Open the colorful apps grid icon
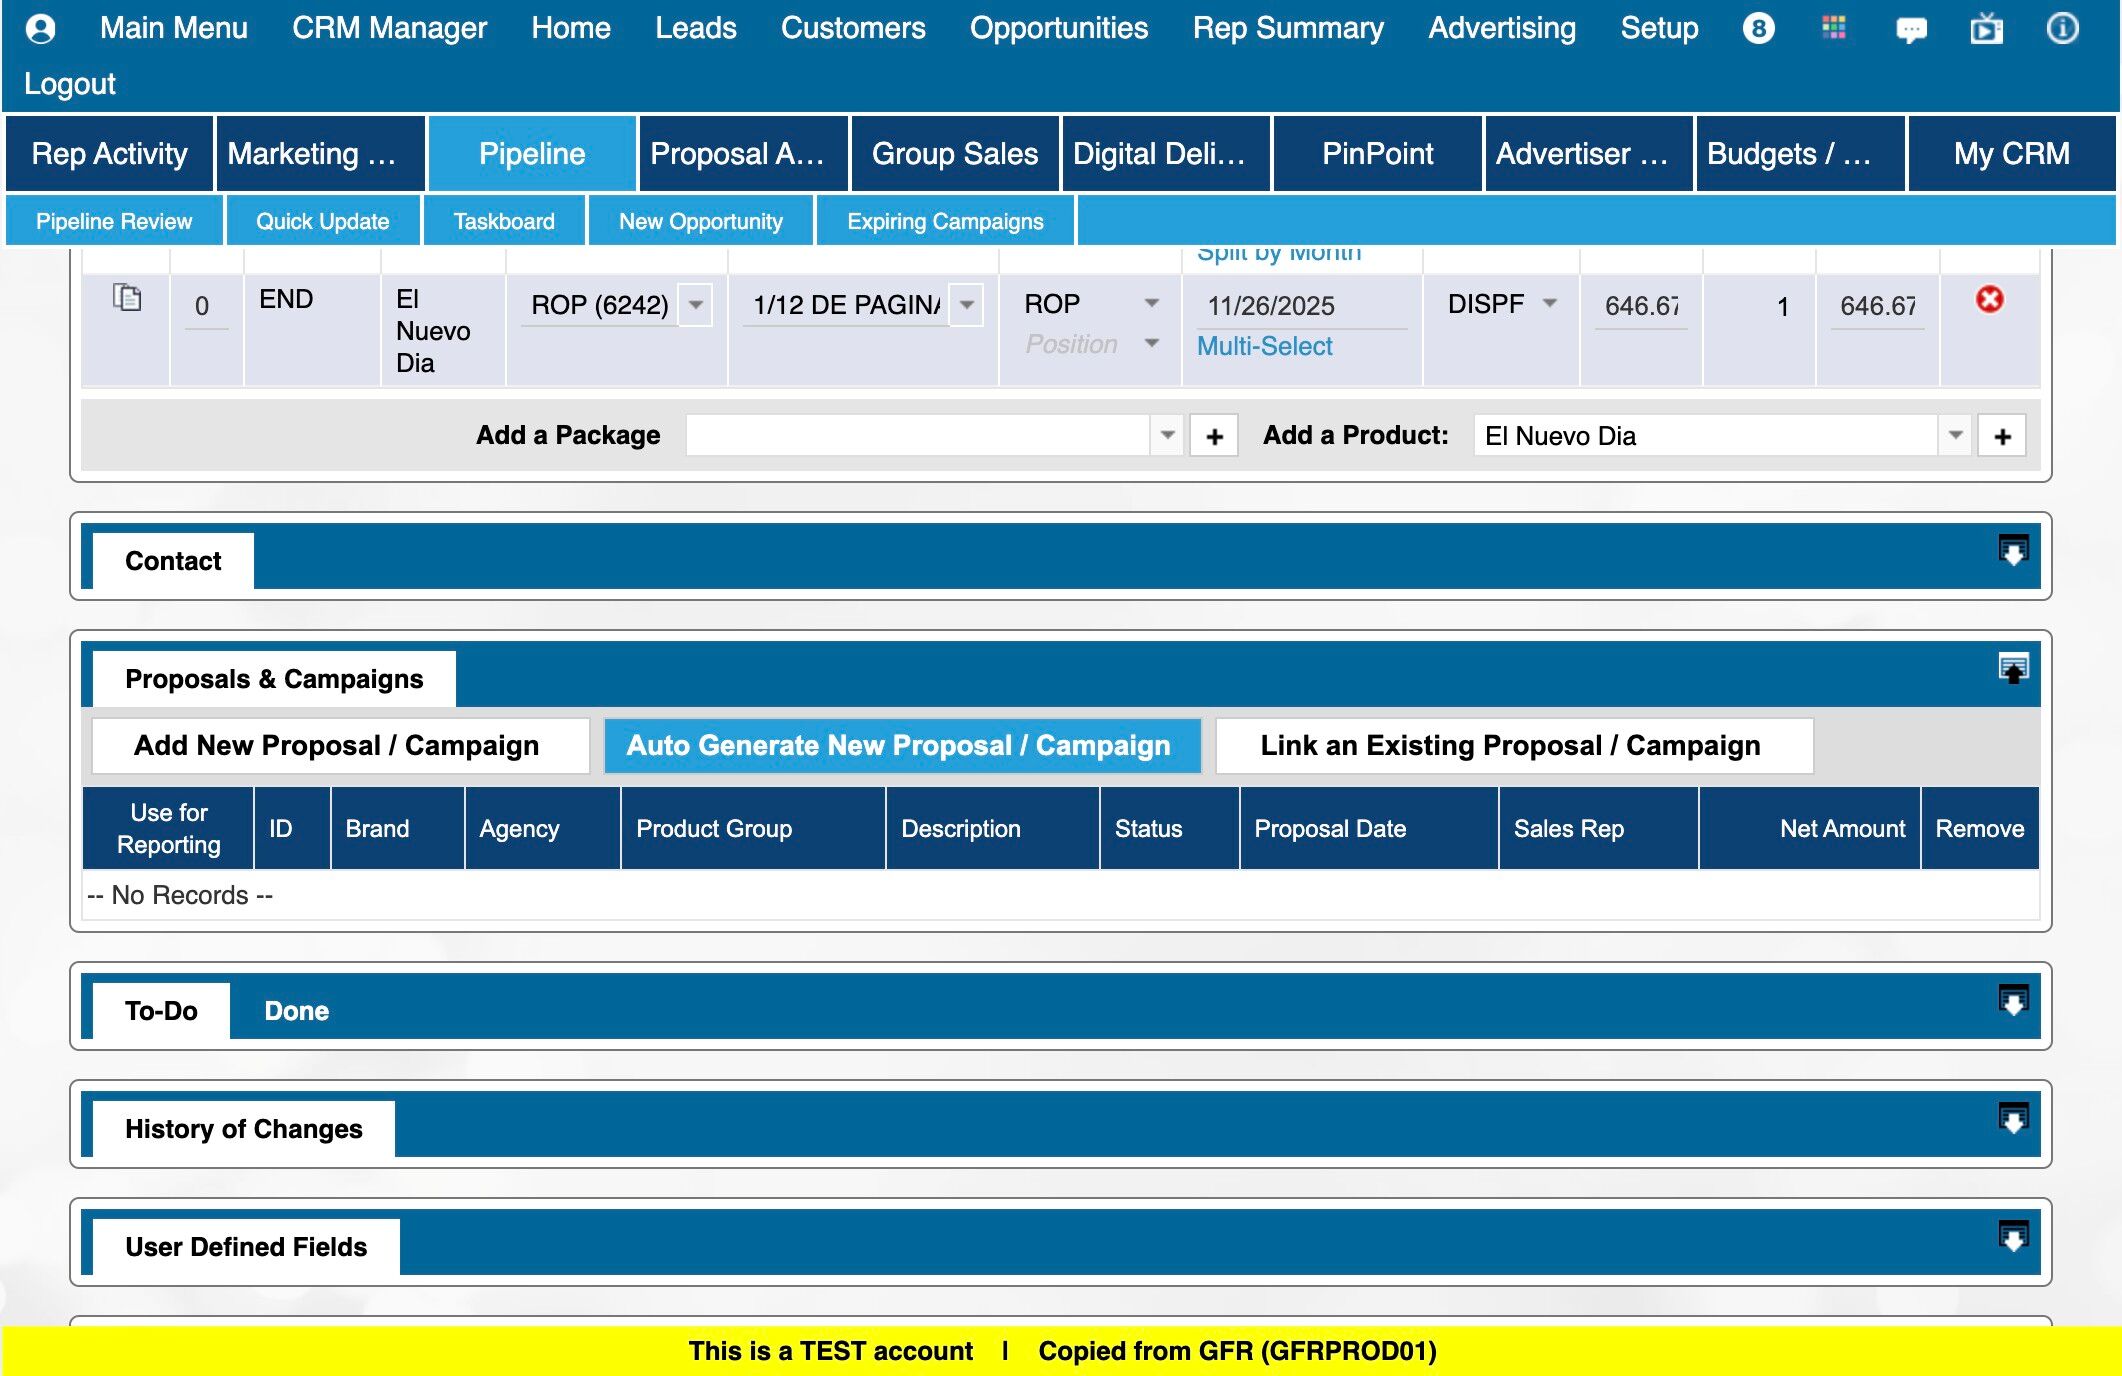Image resolution: width=2122 pixels, height=1376 pixels. (1834, 28)
